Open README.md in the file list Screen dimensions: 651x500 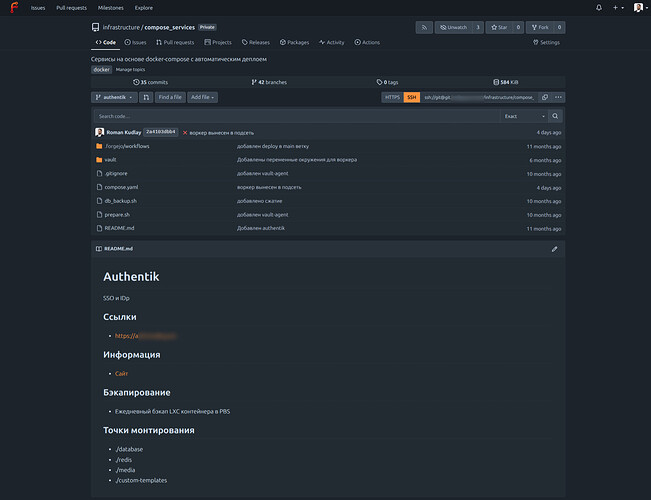[119, 228]
